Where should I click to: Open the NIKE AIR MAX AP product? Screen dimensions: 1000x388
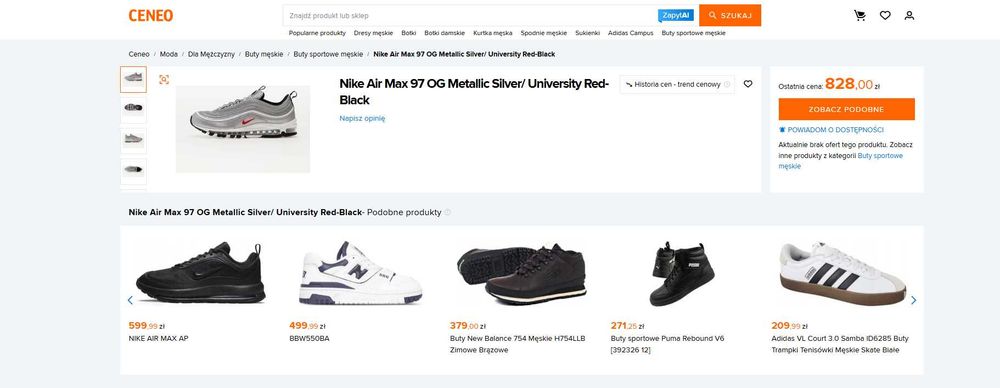point(158,338)
